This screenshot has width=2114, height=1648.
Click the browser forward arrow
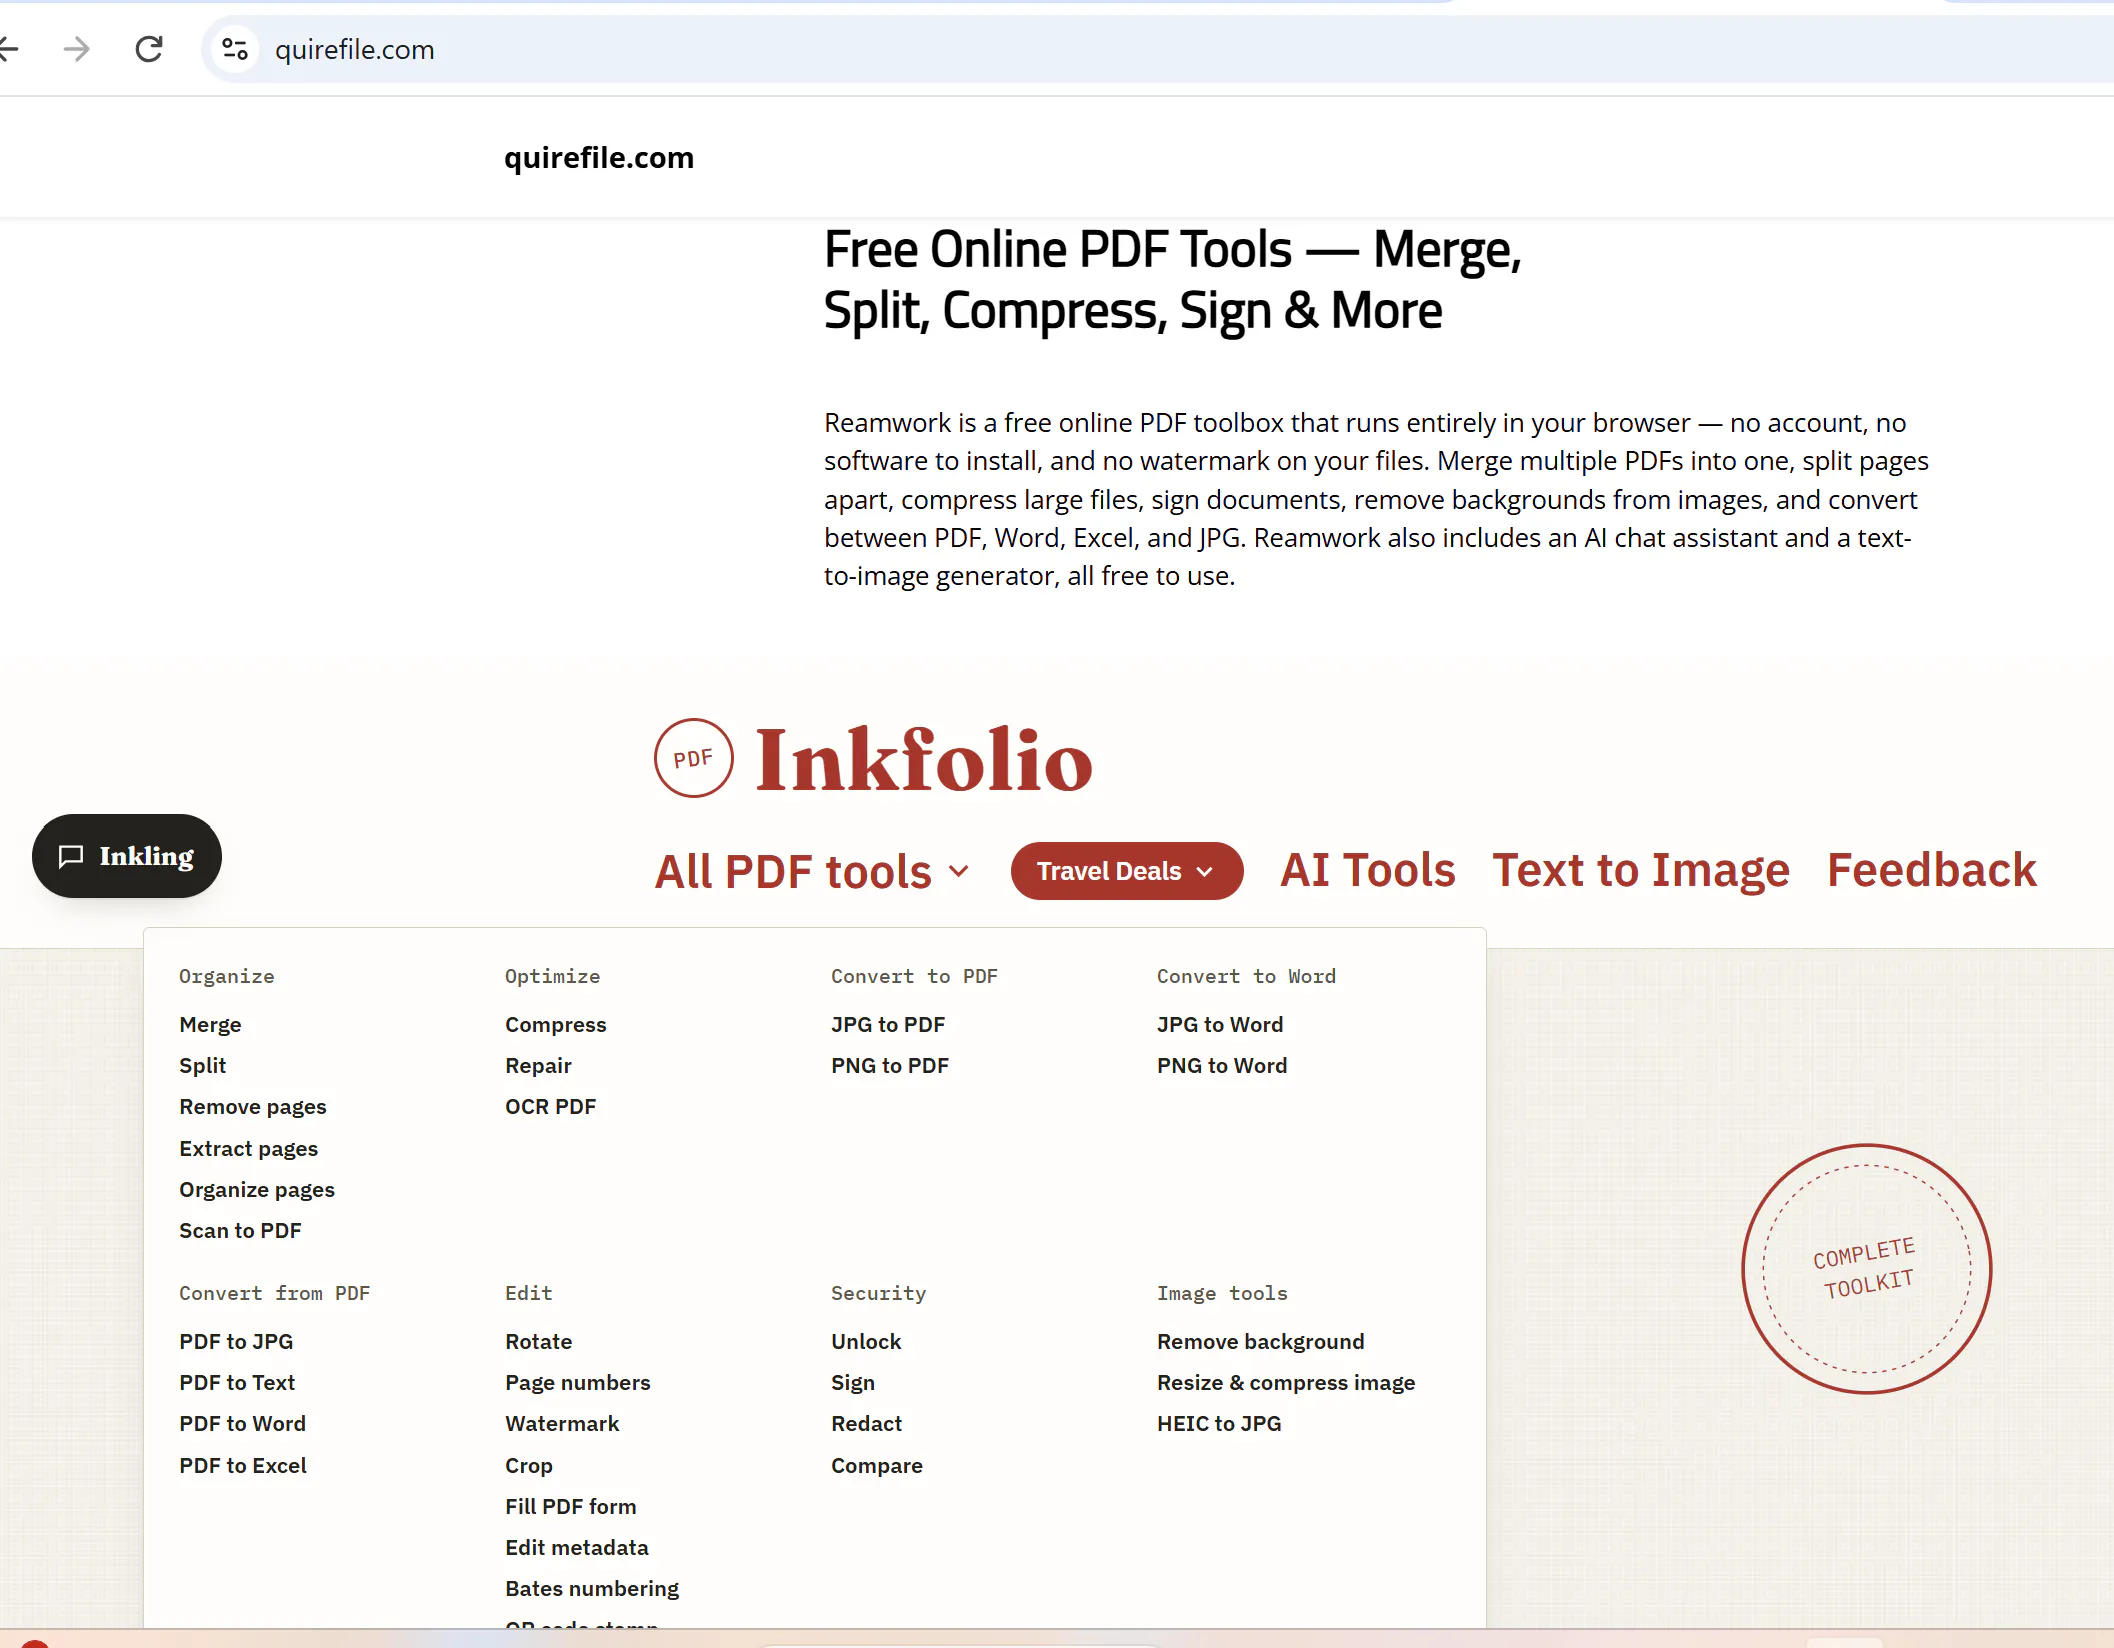[x=77, y=49]
